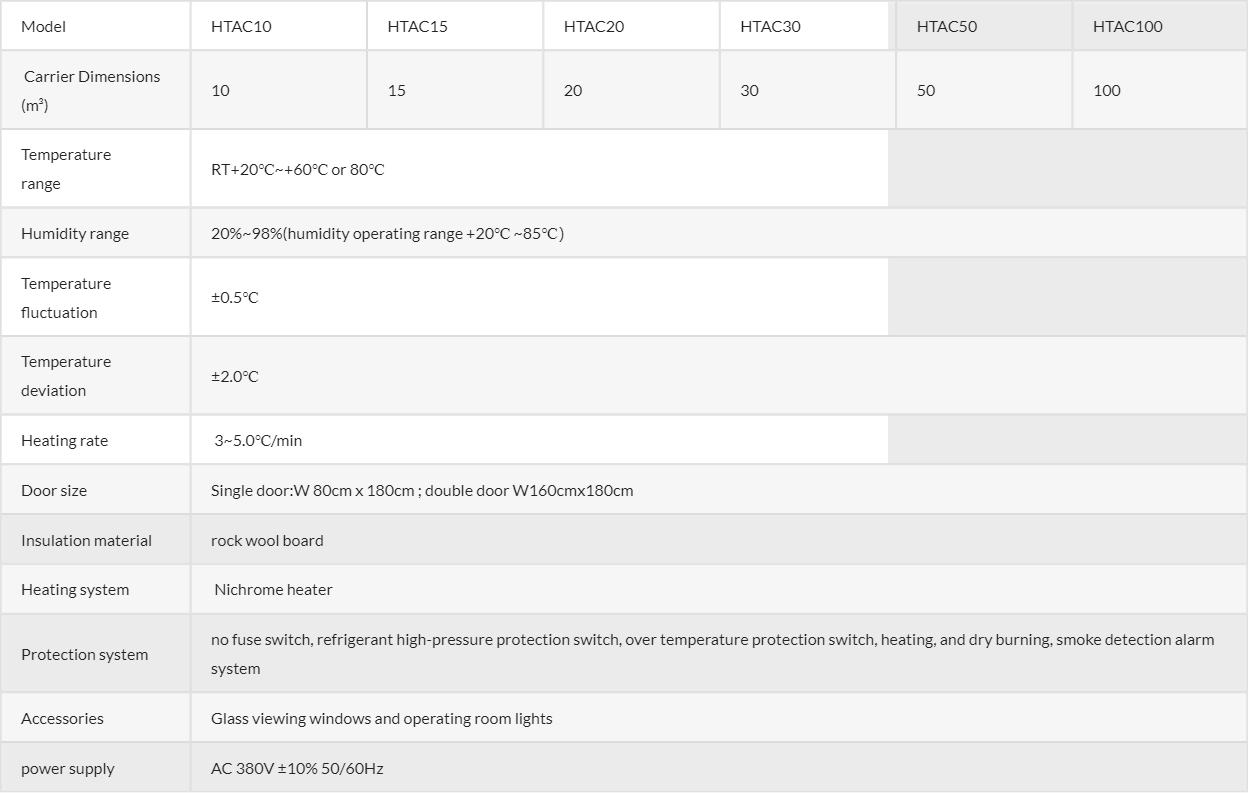Select the HTAC30 header cell
The width and height of the screenshot is (1248, 793).
click(x=804, y=26)
